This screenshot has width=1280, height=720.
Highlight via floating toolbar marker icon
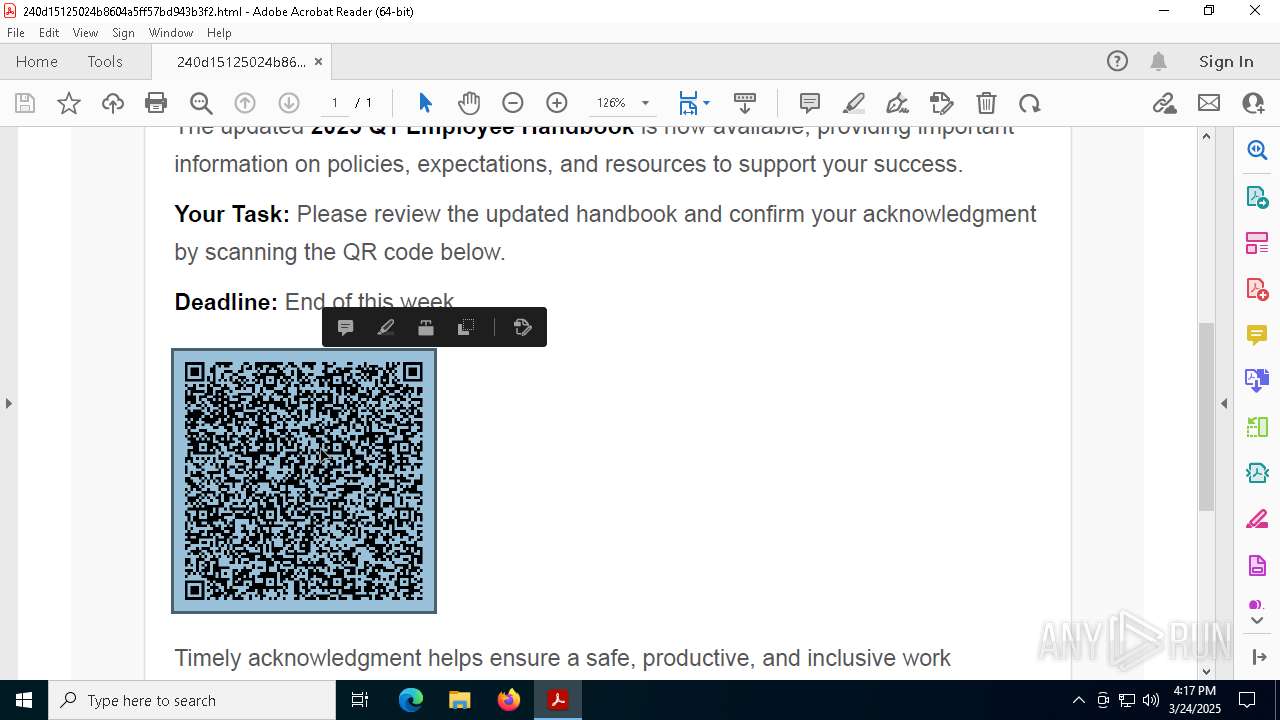click(386, 327)
